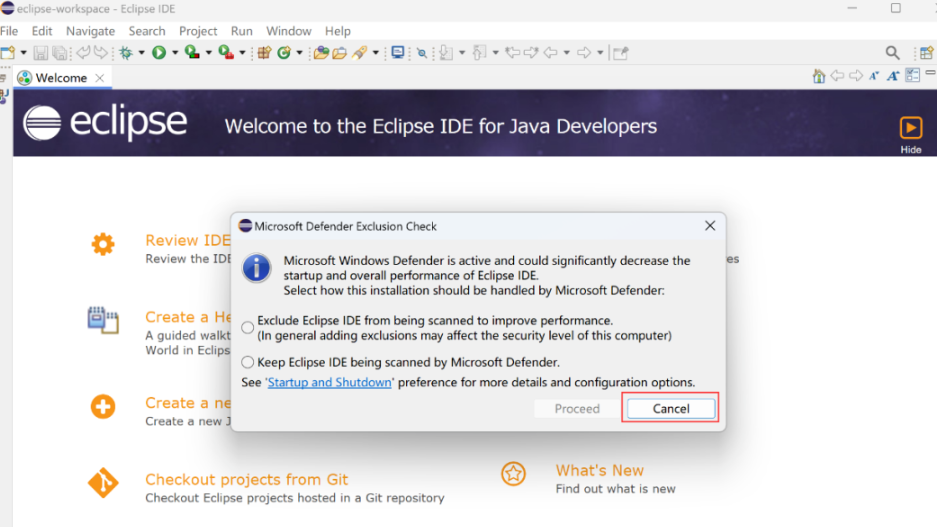Screen dimensions: 937x527
Task: Close the Microsoft Defender Exclusion Check dialog
Action: point(710,226)
